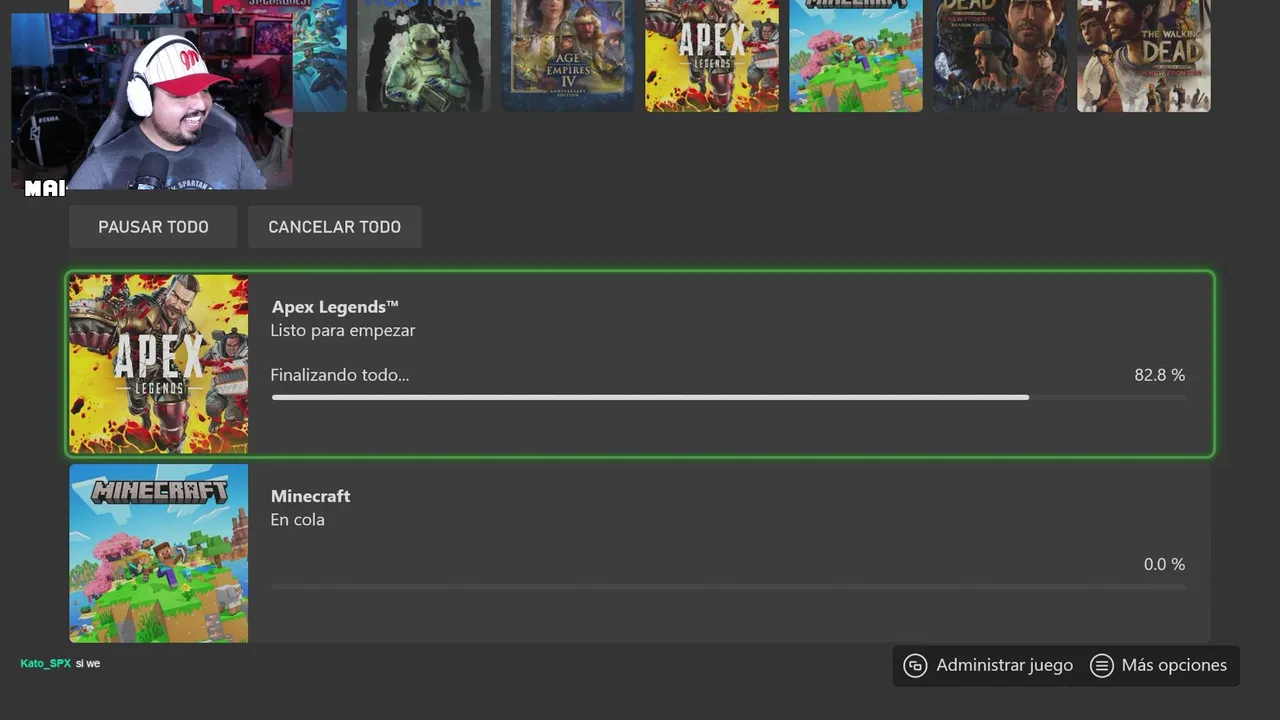
Task: Open the Age of Empires IV tile
Action: 567,55
